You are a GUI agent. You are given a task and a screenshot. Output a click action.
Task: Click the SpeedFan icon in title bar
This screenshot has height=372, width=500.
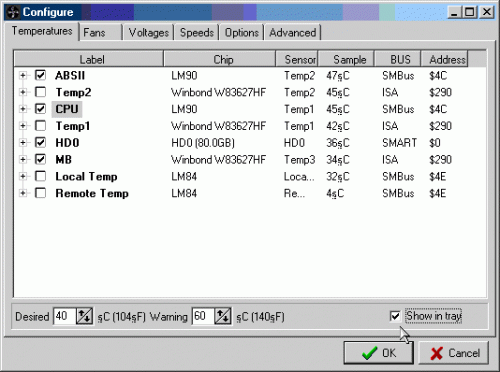point(13,12)
